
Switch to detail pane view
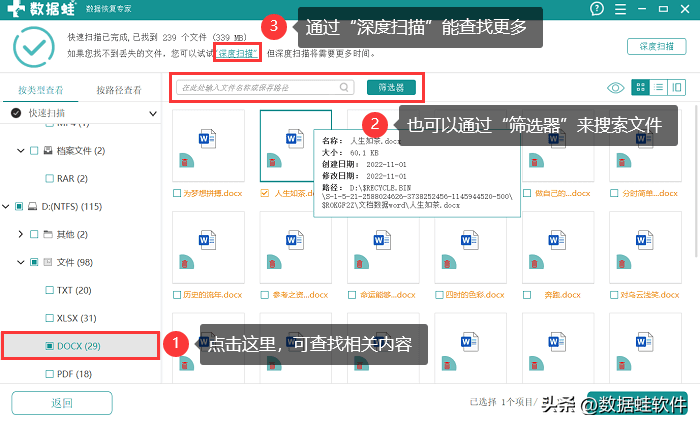(677, 87)
